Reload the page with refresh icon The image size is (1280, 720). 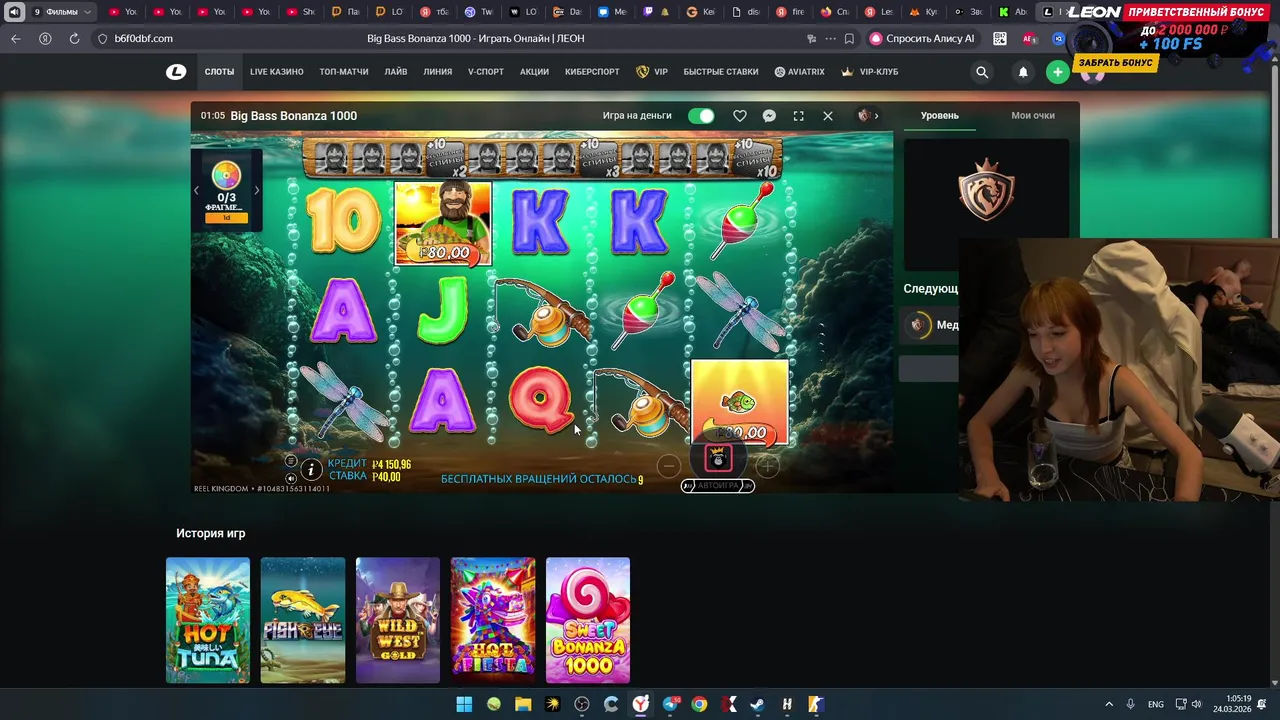pyautogui.click(x=74, y=38)
